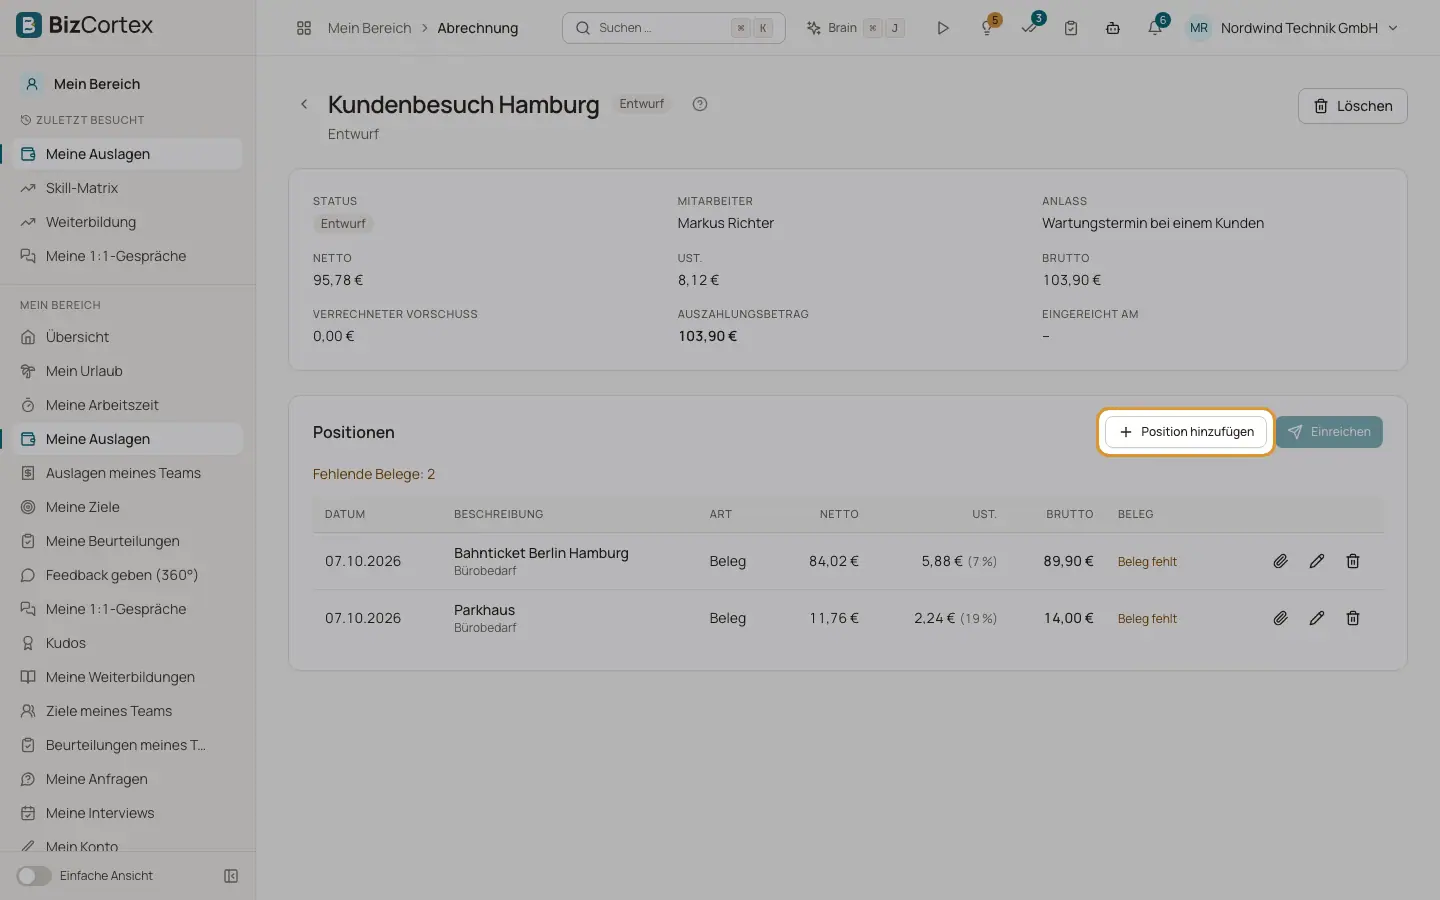Go to Skill-Matrix in recently visited
The height and width of the screenshot is (900, 1440).
coord(128,188)
